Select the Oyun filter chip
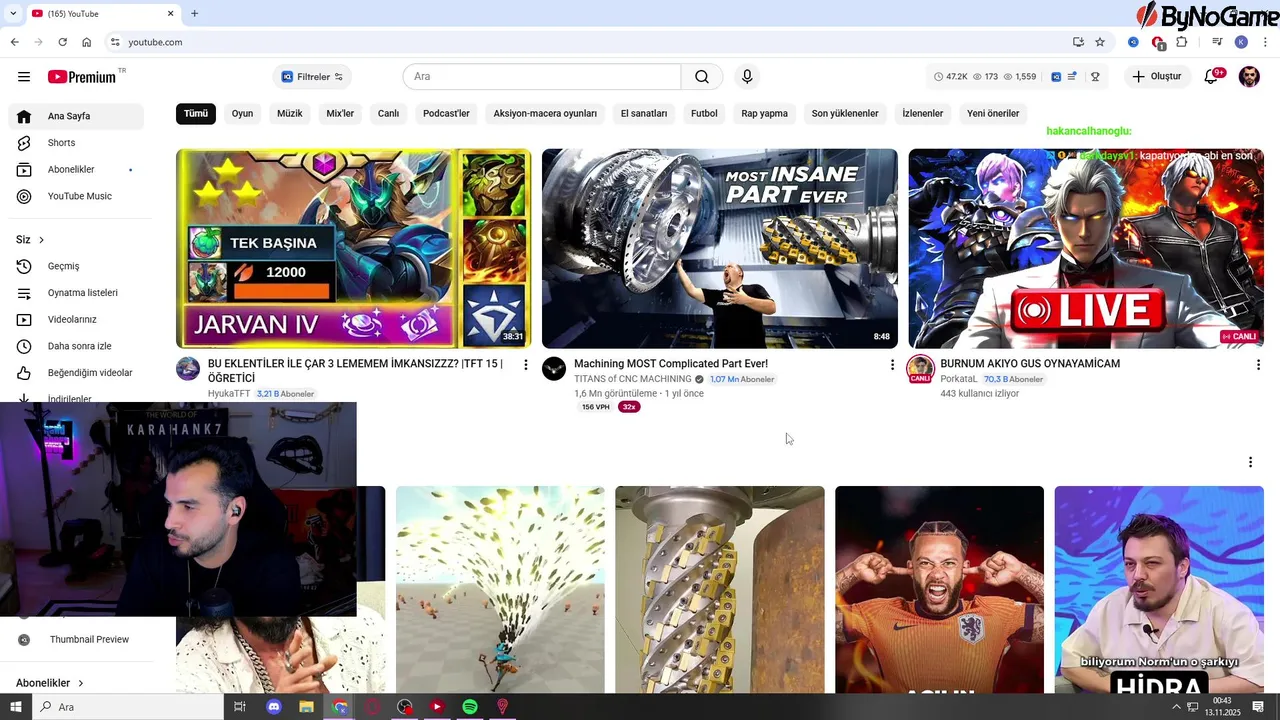This screenshot has width=1280, height=720. click(x=242, y=113)
